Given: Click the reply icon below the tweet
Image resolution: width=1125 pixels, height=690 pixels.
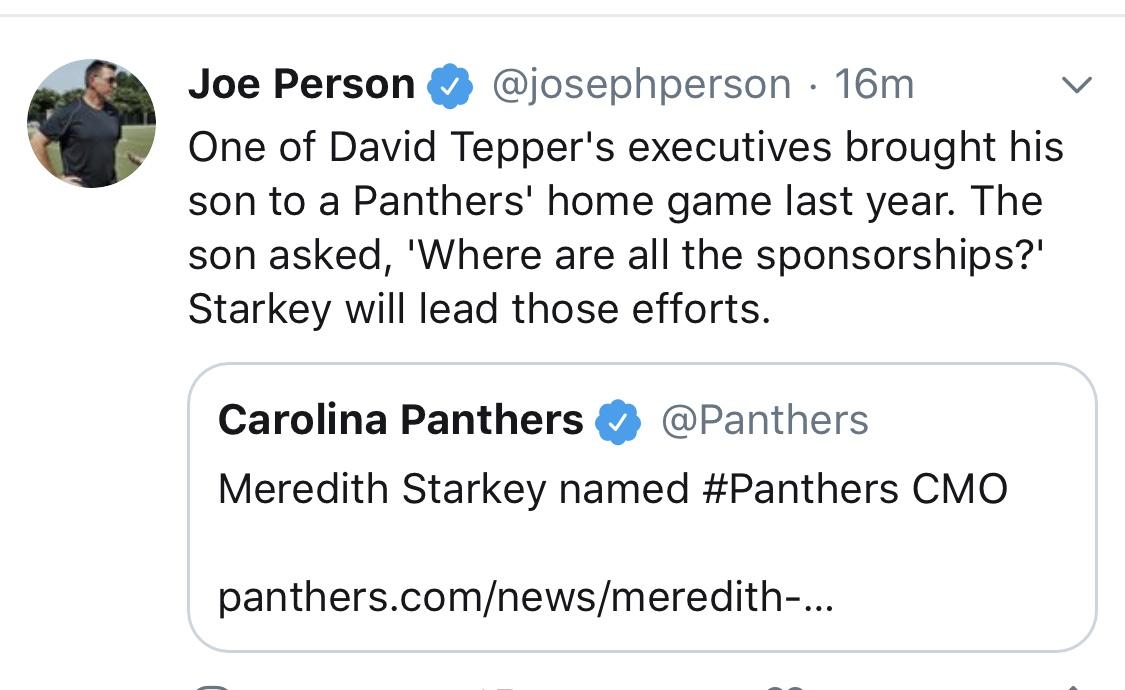Looking at the screenshot, I should coord(212,687).
